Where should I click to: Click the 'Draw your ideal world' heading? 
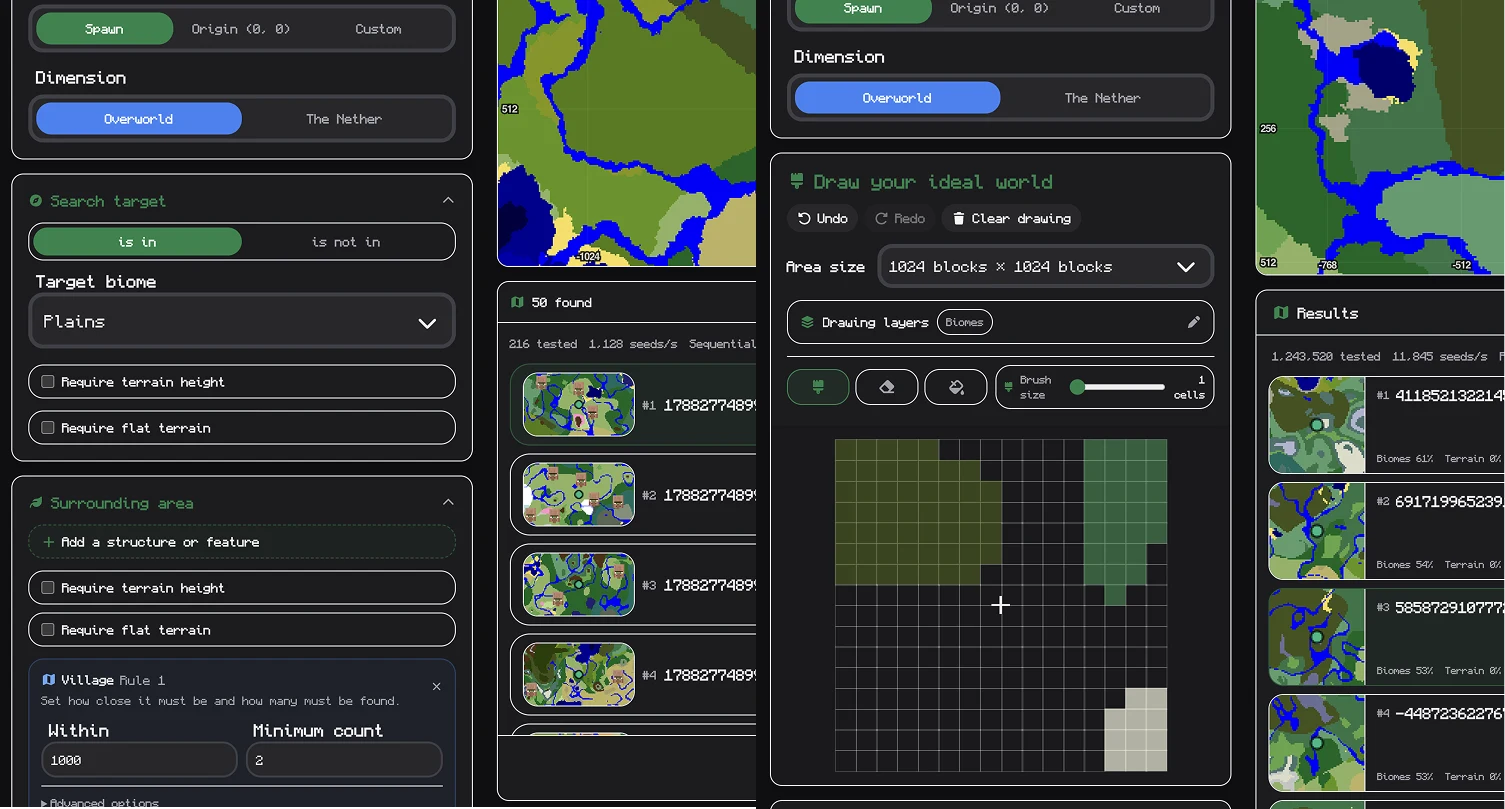pos(932,182)
